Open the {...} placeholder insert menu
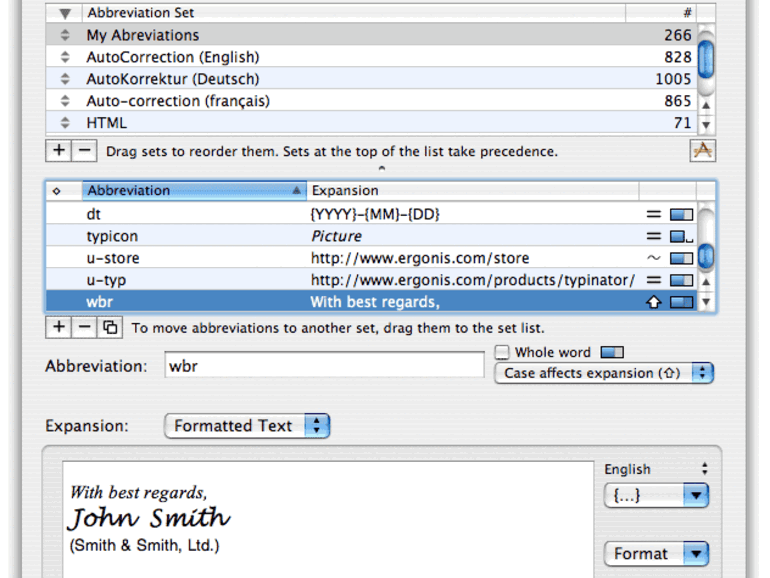 click(x=656, y=495)
